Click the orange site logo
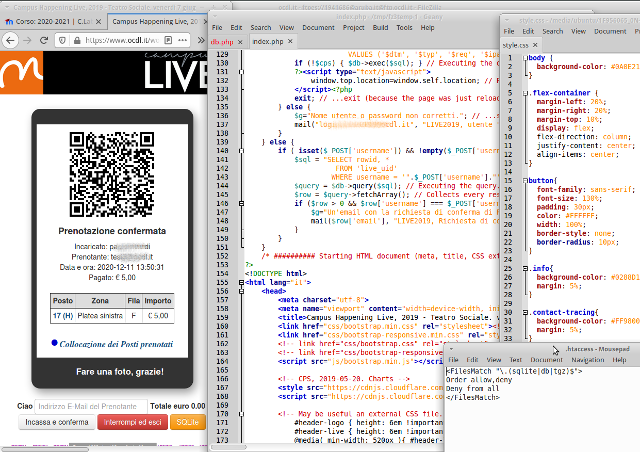Image resolution: width=640 pixels, height=452 pixels. [21, 73]
